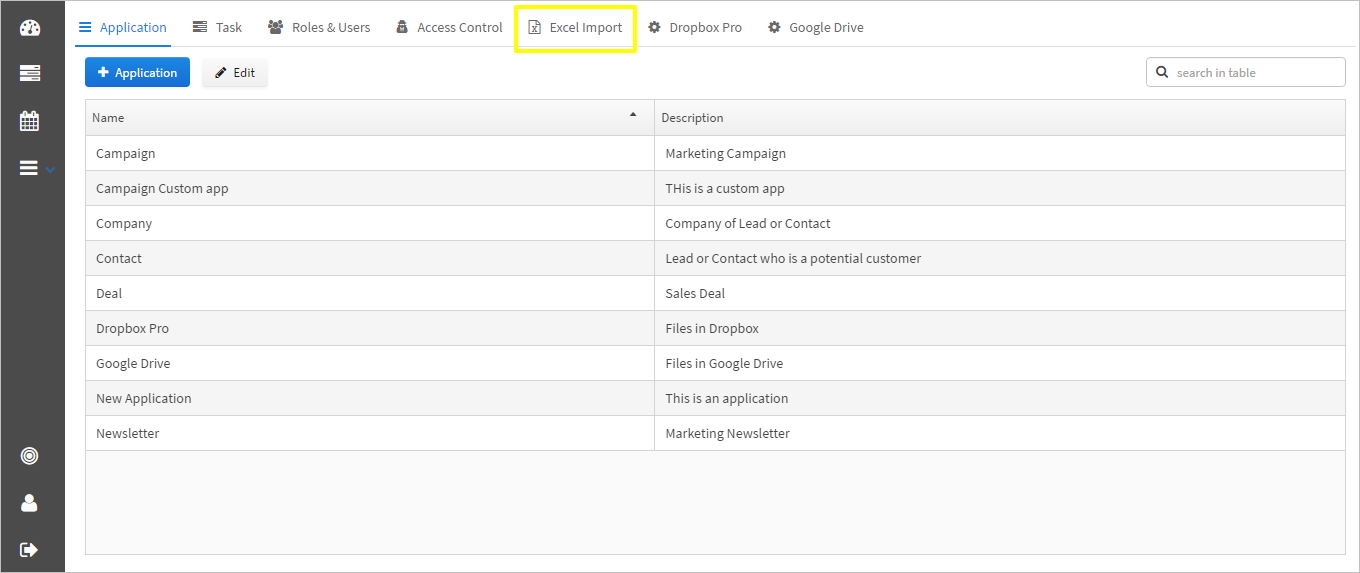Screen dimensions: 1360x573
Task: Select the Dropbox Pro tab
Action: click(x=695, y=27)
